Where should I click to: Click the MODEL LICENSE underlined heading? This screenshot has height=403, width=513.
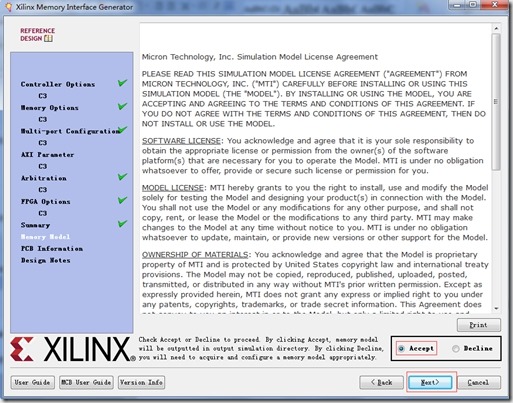point(173,188)
